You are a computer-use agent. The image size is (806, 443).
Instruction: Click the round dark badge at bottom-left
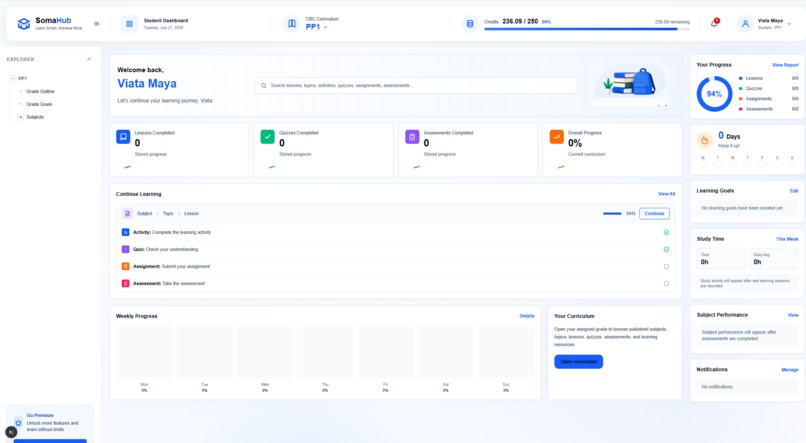[11, 432]
